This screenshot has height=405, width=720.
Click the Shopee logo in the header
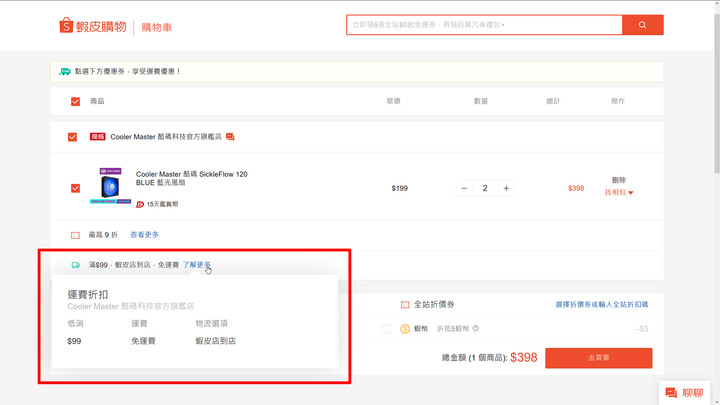tap(93, 26)
